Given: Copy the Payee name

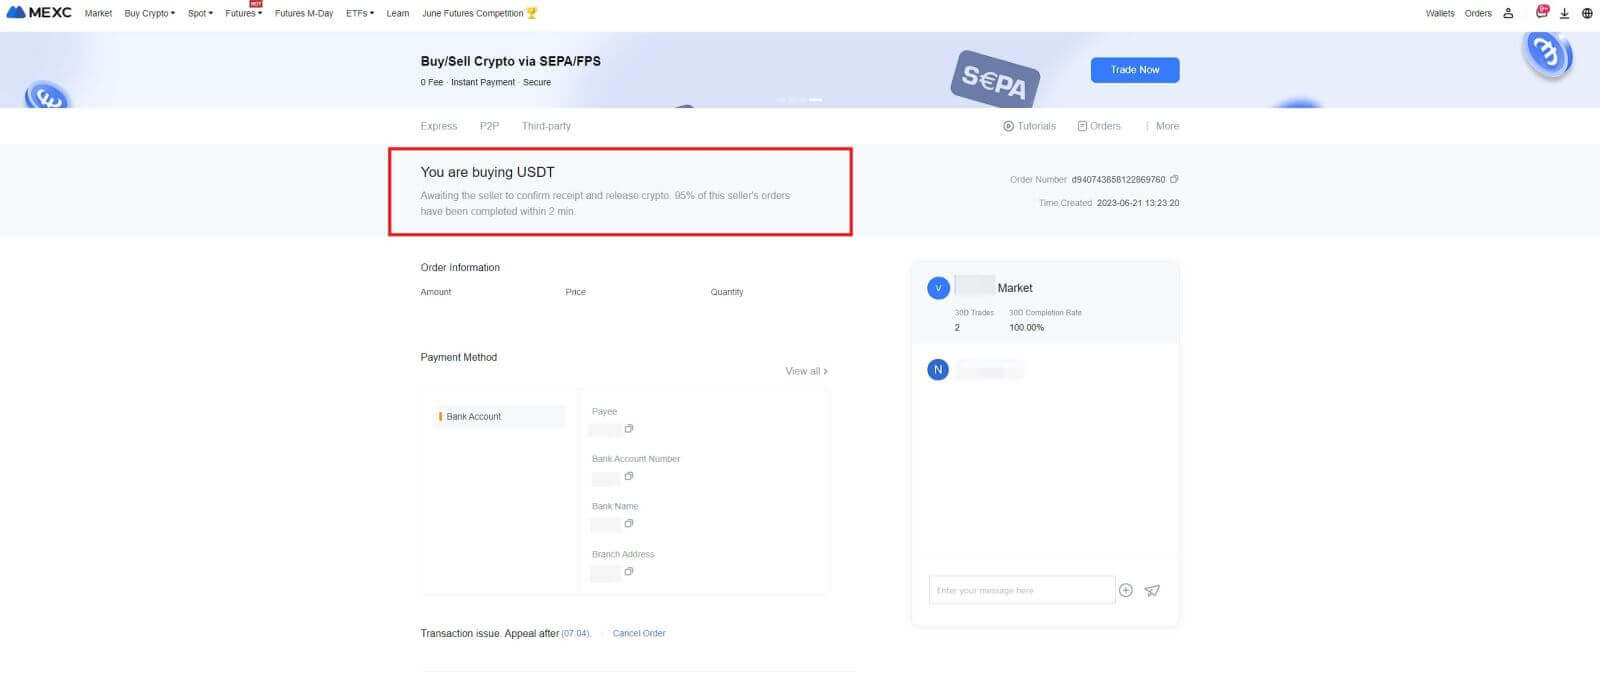Looking at the screenshot, I should pos(629,429).
